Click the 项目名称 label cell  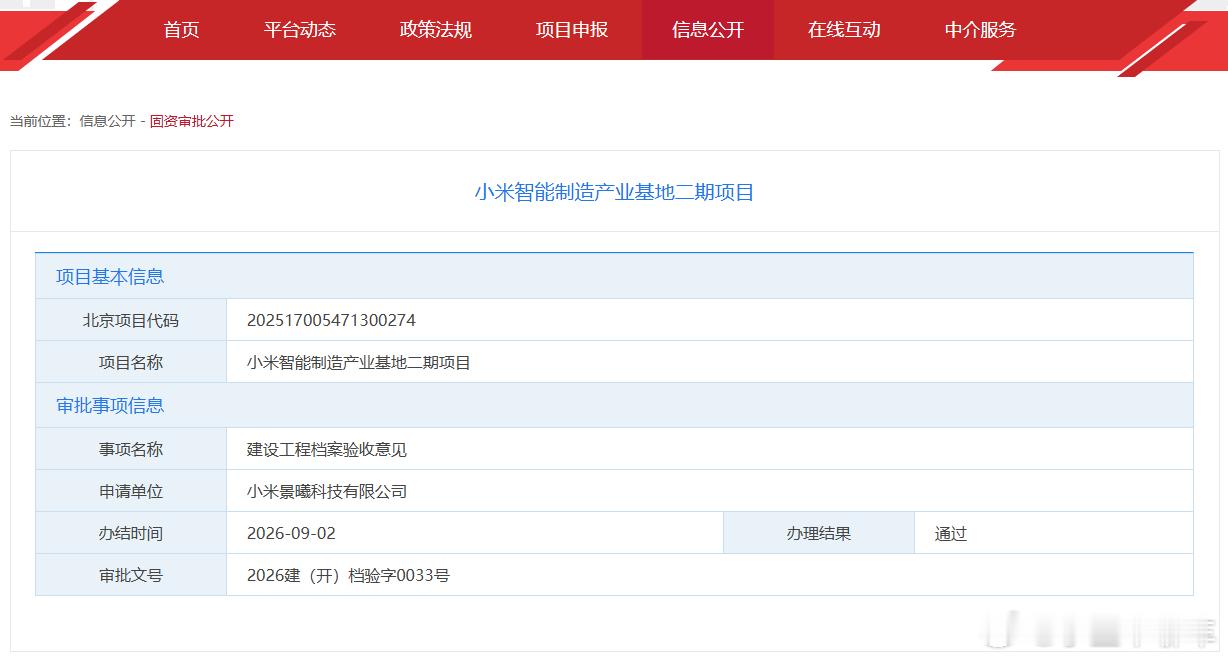pos(131,362)
